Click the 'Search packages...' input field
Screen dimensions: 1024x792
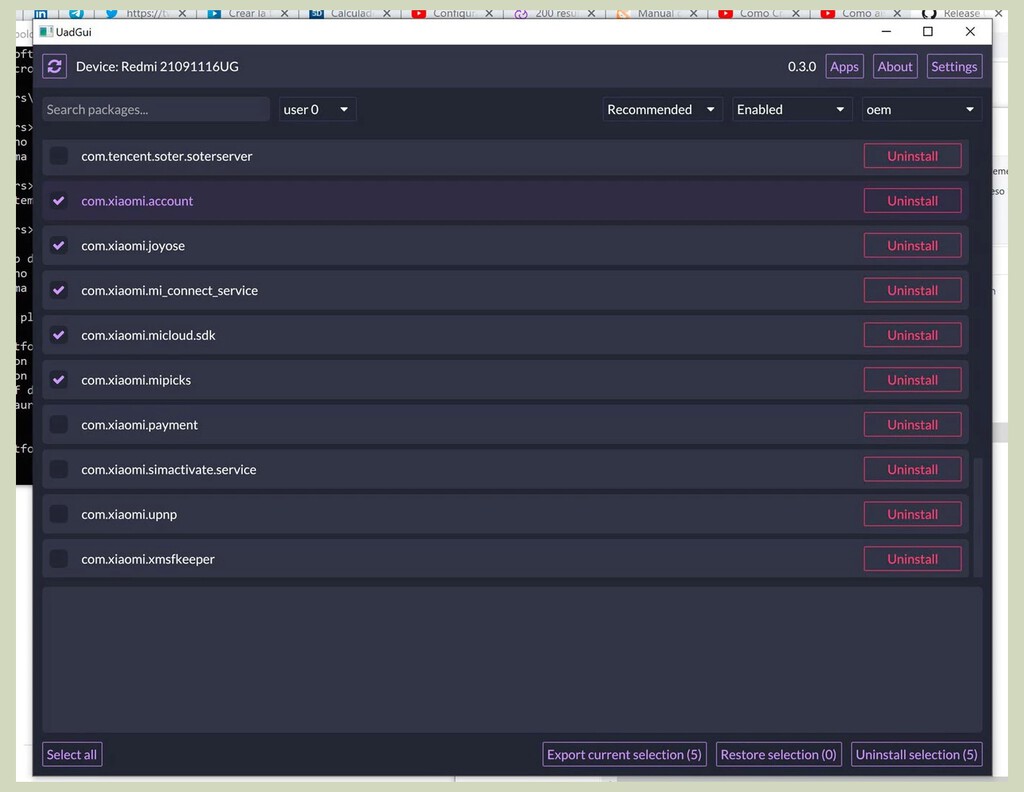point(156,110)
